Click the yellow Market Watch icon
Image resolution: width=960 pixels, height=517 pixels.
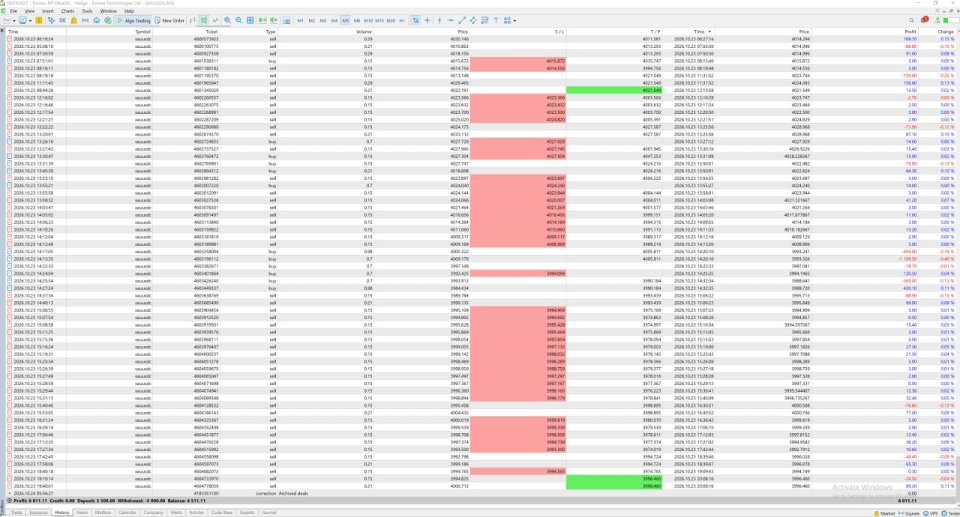(39, 20)
